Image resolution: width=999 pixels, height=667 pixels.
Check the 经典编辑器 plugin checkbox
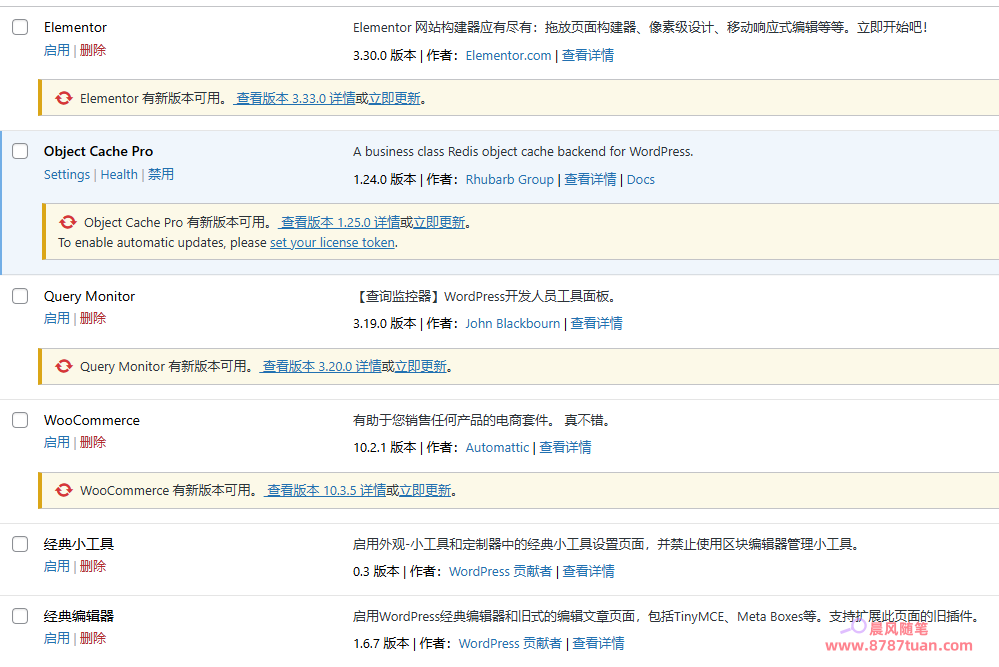[19, 616]
